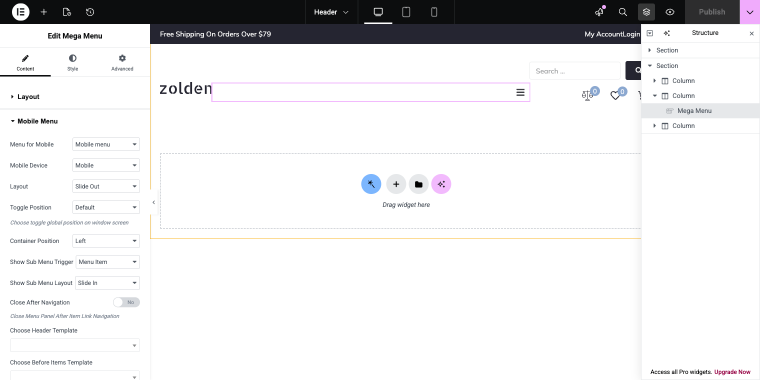Switch to tablet preview mode
Screen dimensions: 760x380
[x=406, y=12]
